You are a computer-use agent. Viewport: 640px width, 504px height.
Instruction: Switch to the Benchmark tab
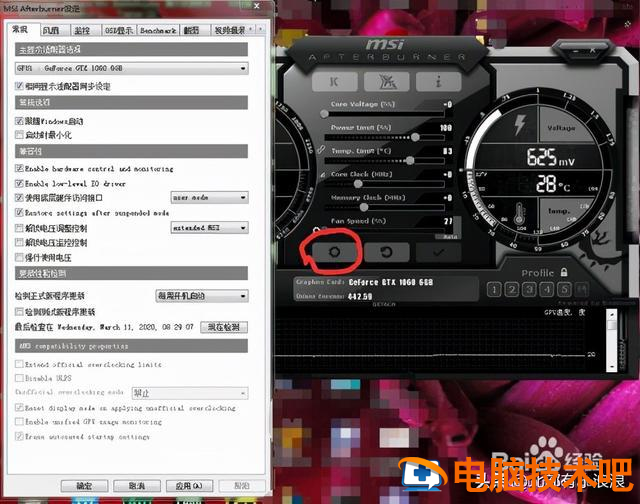(x=158, y=30)
